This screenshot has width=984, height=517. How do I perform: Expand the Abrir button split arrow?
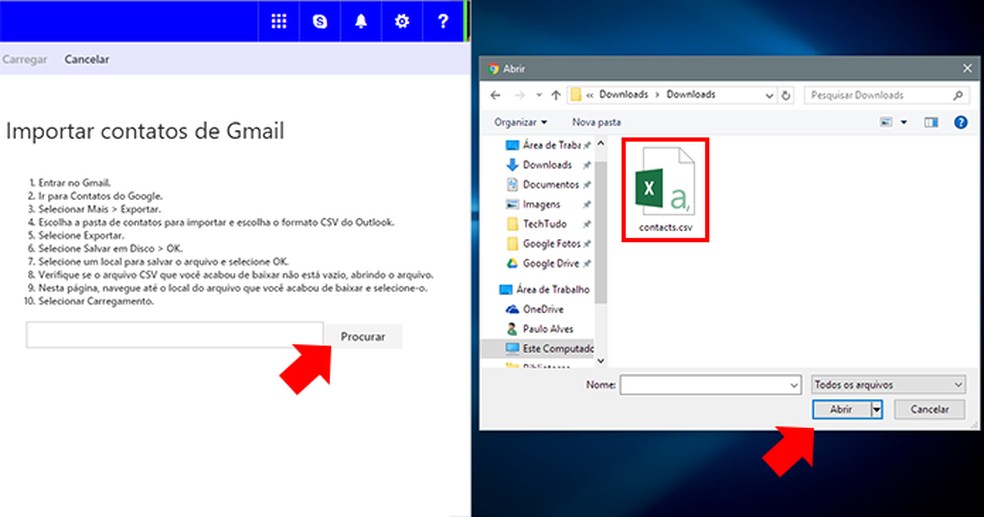[x=877, y=410]
